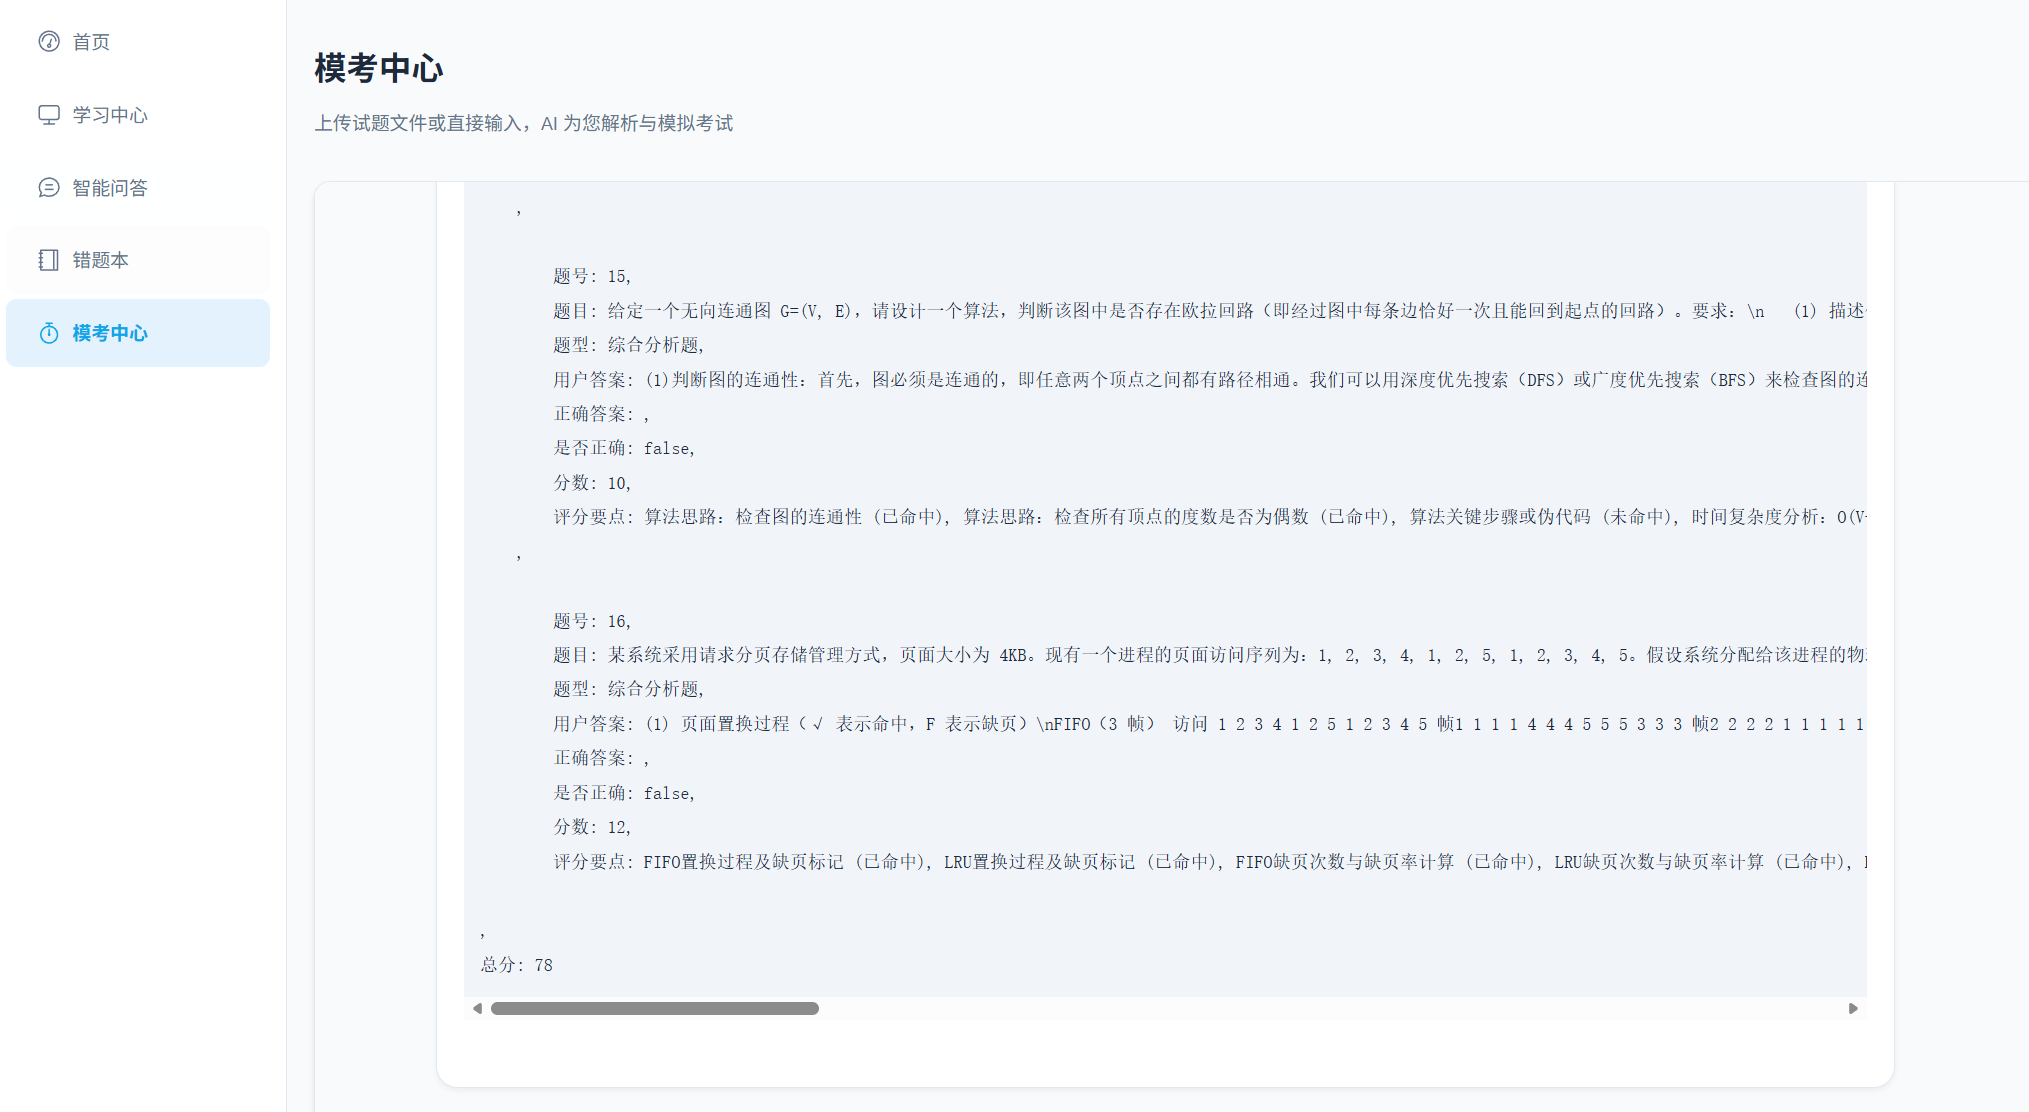Image resolution: width=2029 pixels, height=1112 pixels.
Task: Click the 总分: 78 total score line
Action: 517,965
